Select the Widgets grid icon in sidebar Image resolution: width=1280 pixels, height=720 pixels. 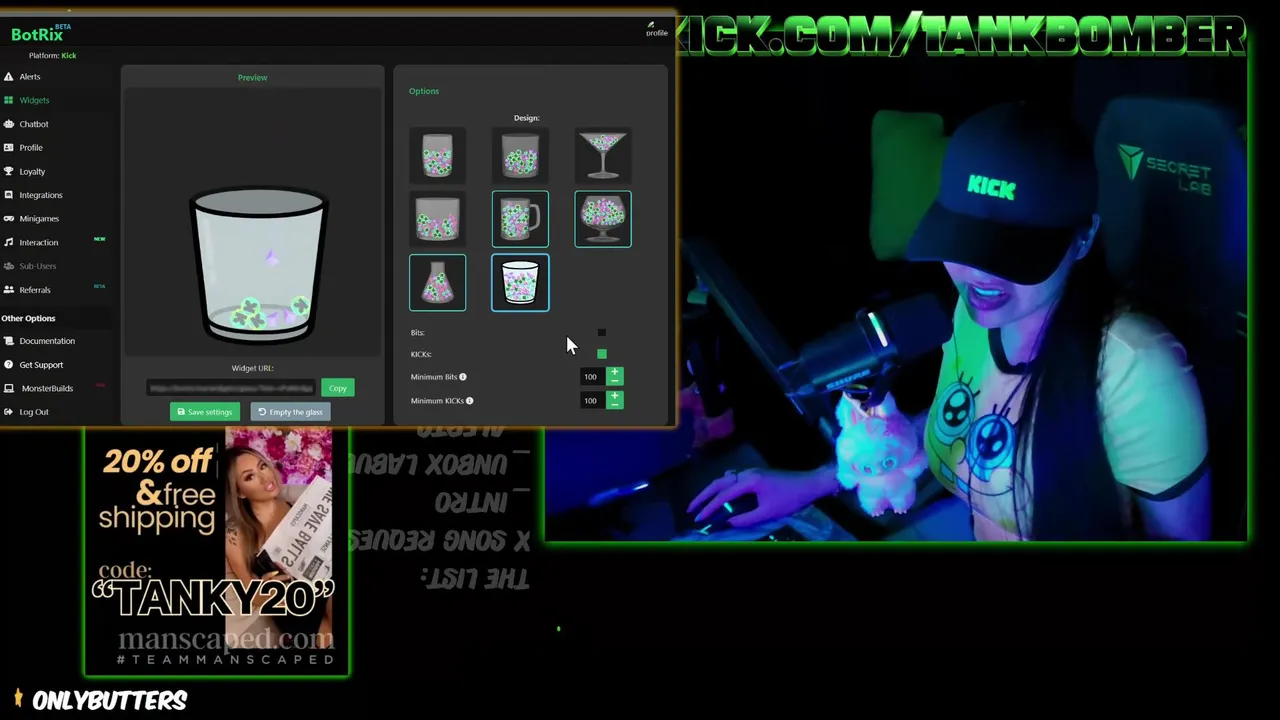pyautogui.click(x=9, y=100)
